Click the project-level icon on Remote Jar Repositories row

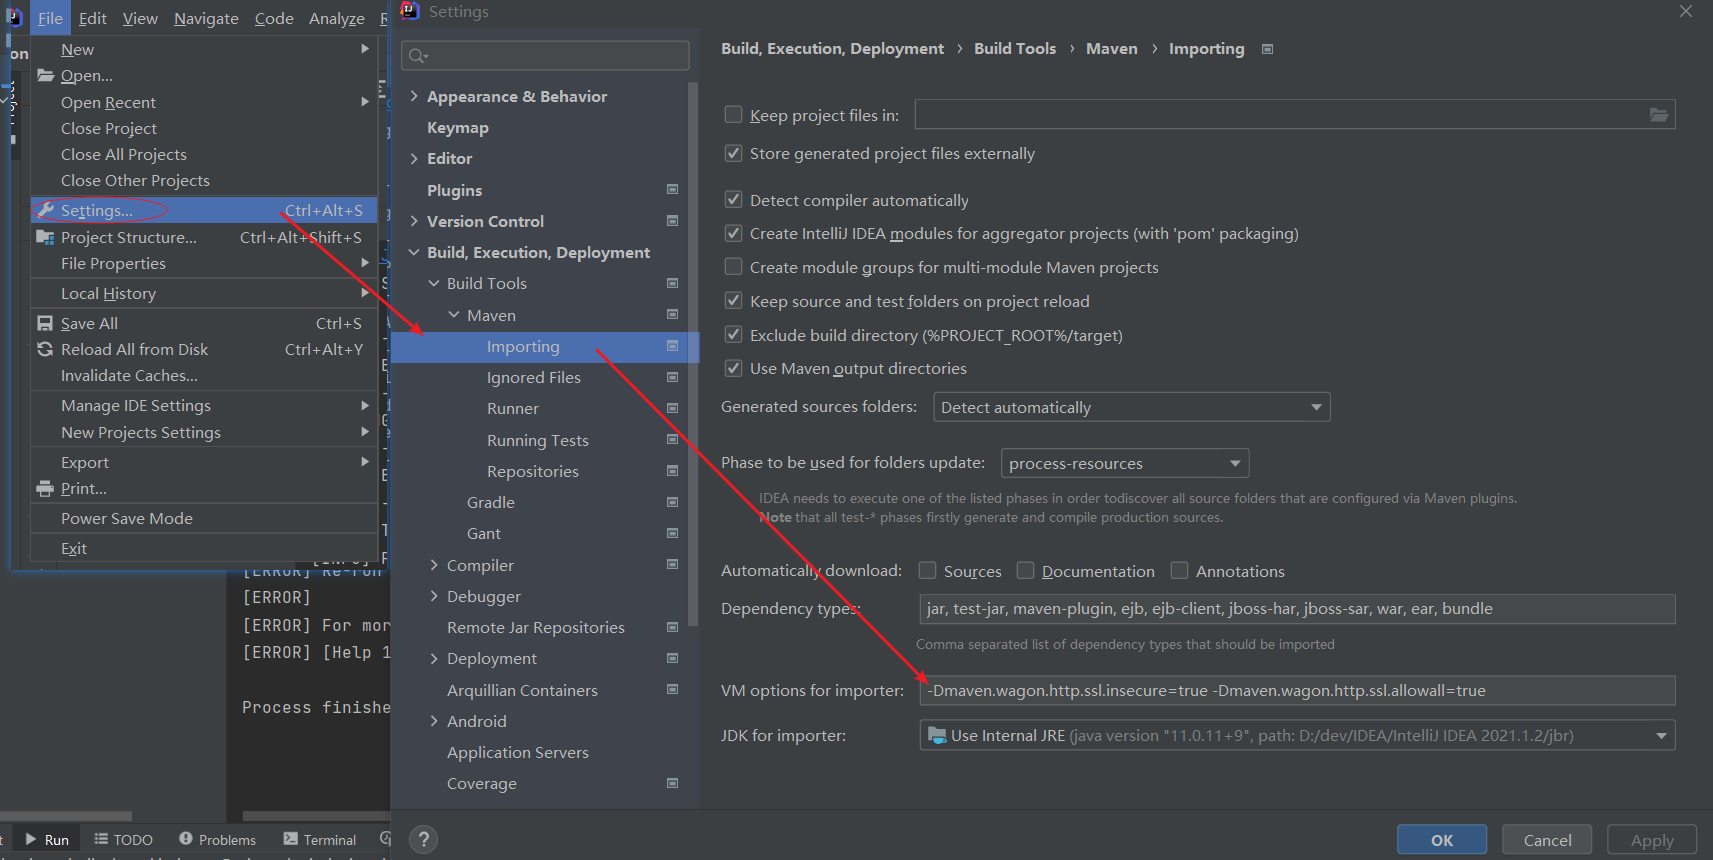click(x=672, y=627)
